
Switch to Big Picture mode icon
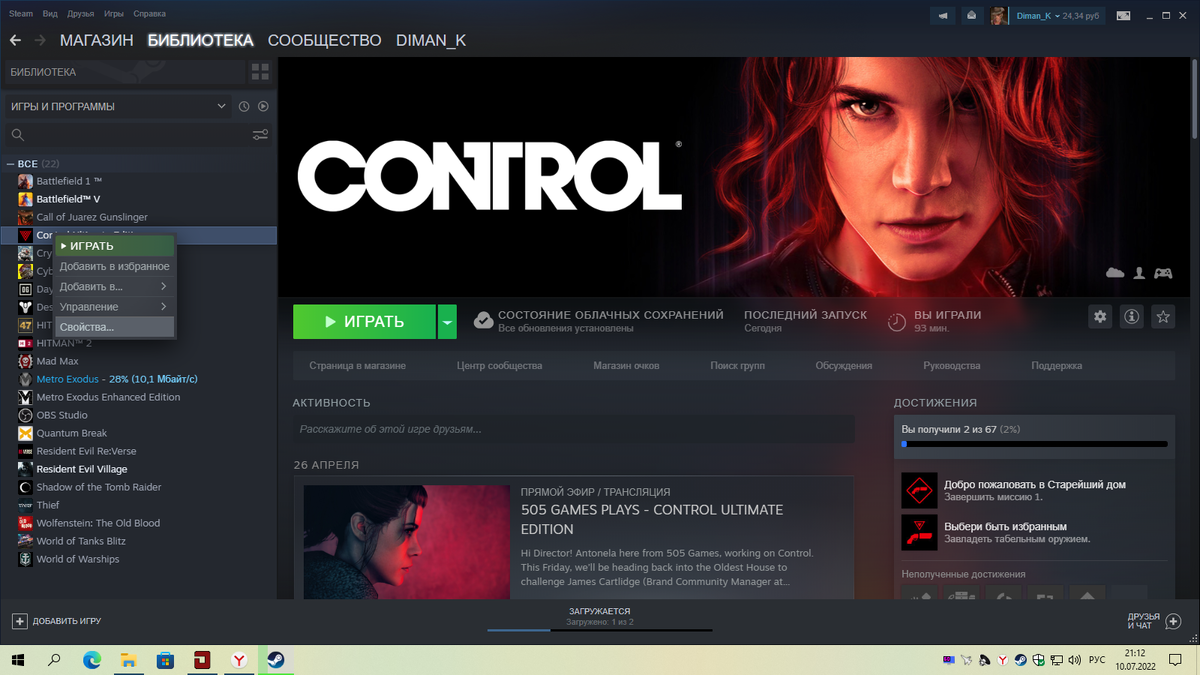(1124, 16)
